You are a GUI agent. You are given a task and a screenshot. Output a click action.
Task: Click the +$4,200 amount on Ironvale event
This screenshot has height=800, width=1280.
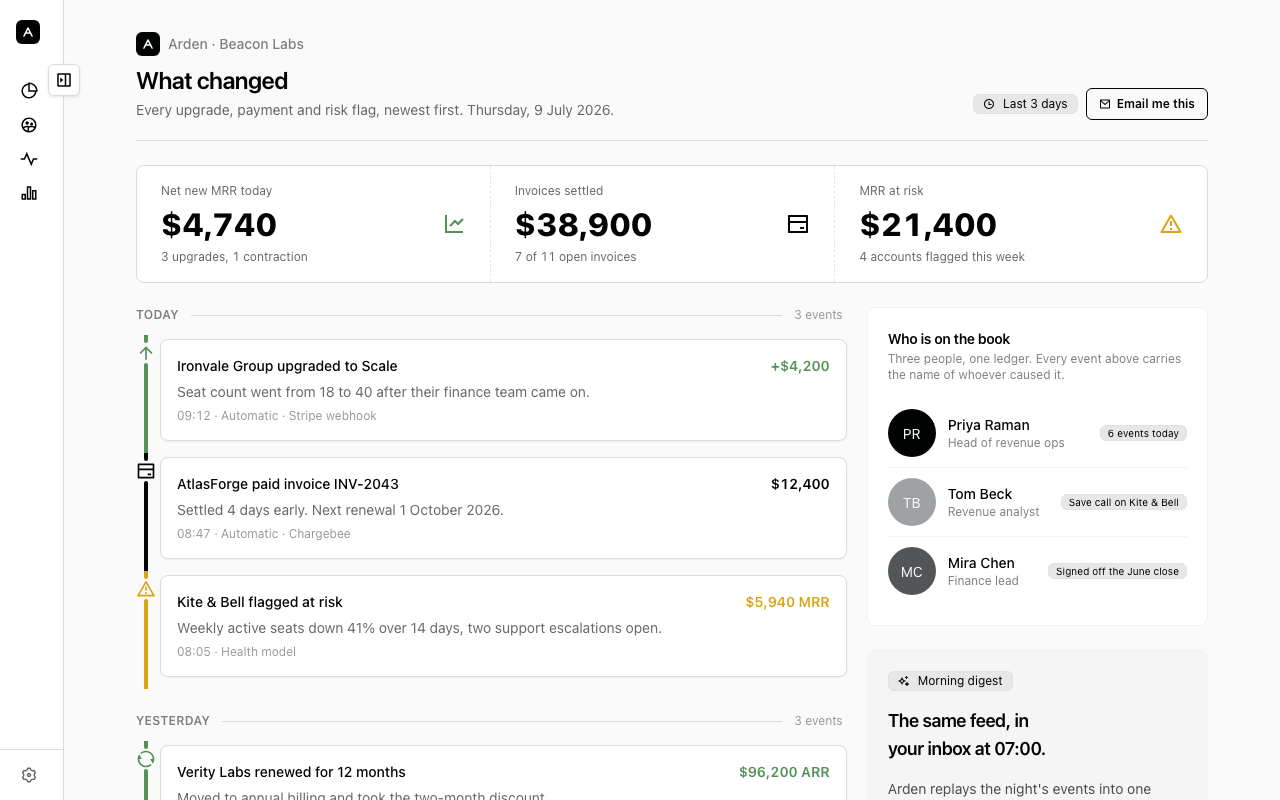[x=800, y=366]
